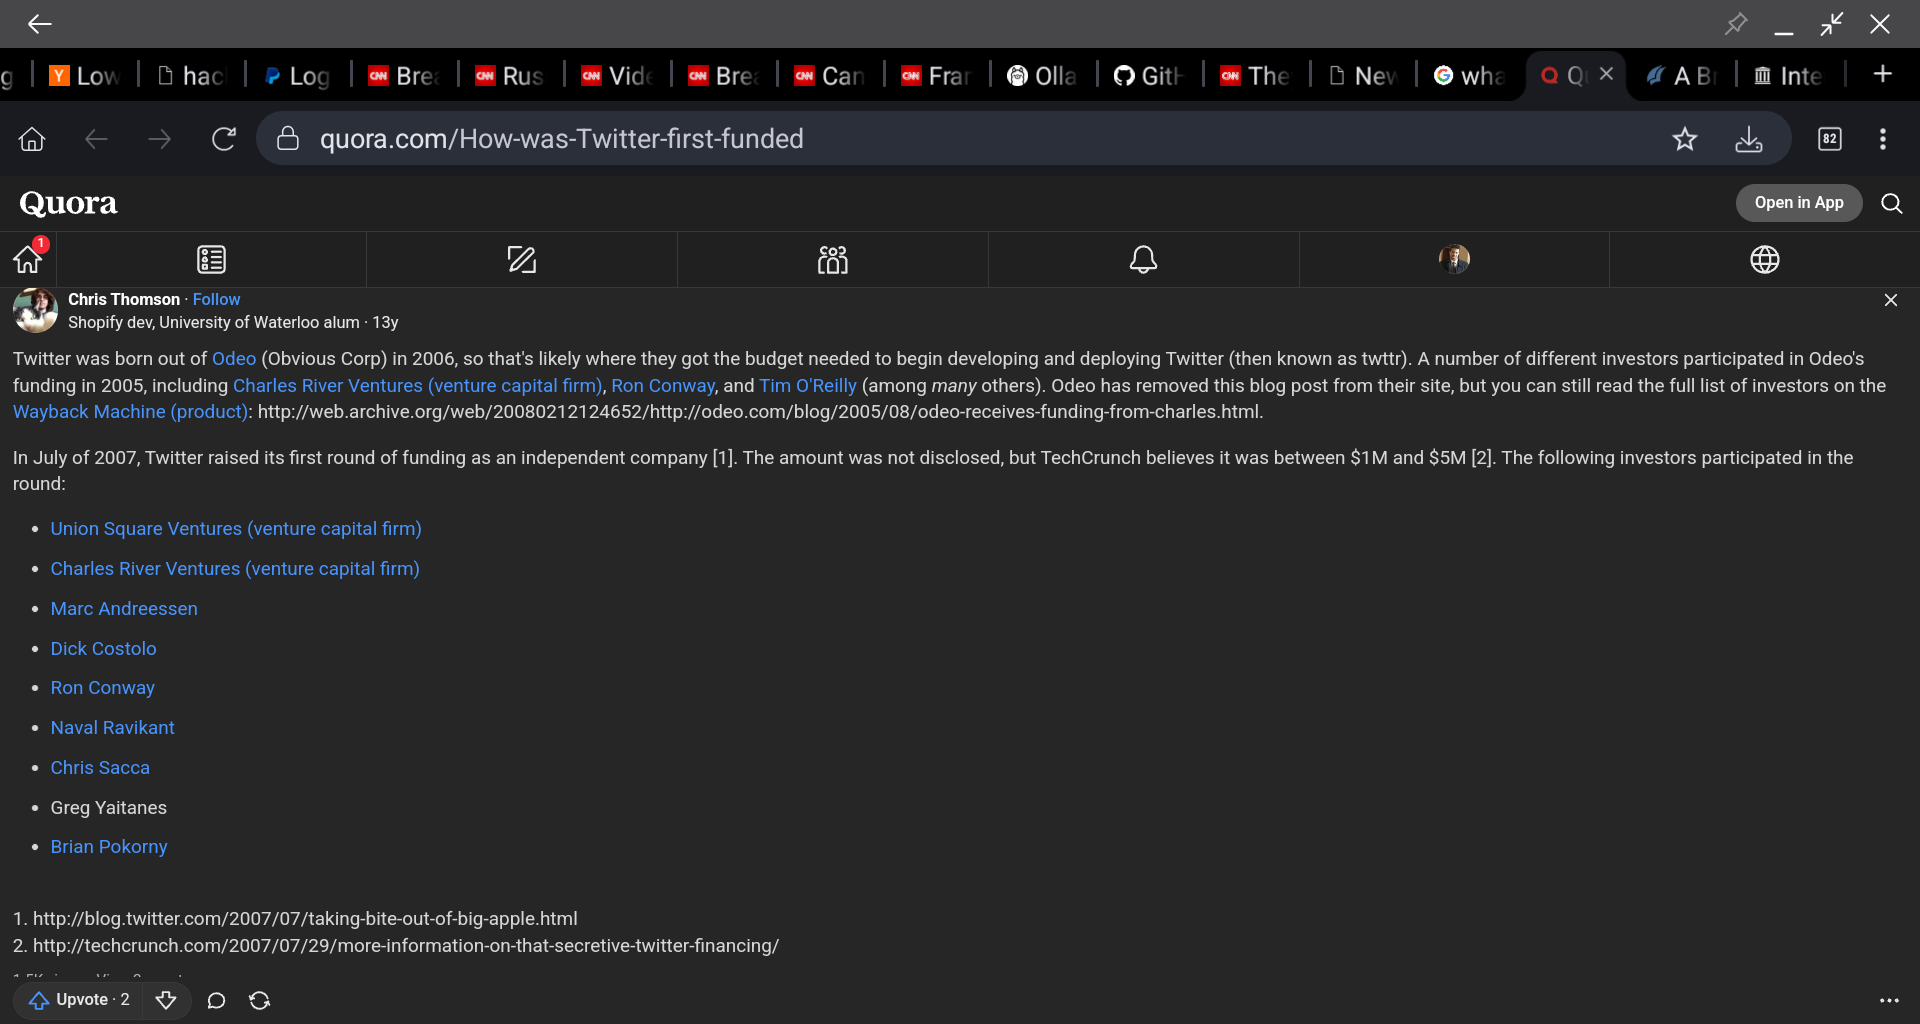Share the answer with reshare icon
This screenshot has height=1024, width=1920.
(x=260, y=1000)
